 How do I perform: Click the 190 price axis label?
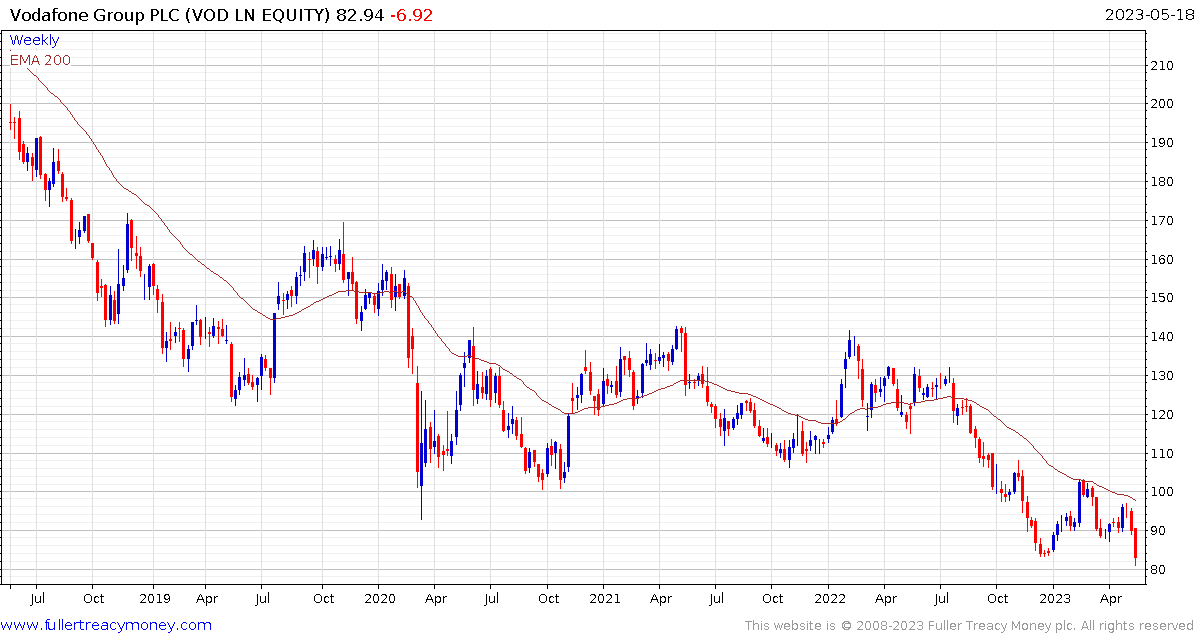pyautogui.click(x=1162, y=143)
